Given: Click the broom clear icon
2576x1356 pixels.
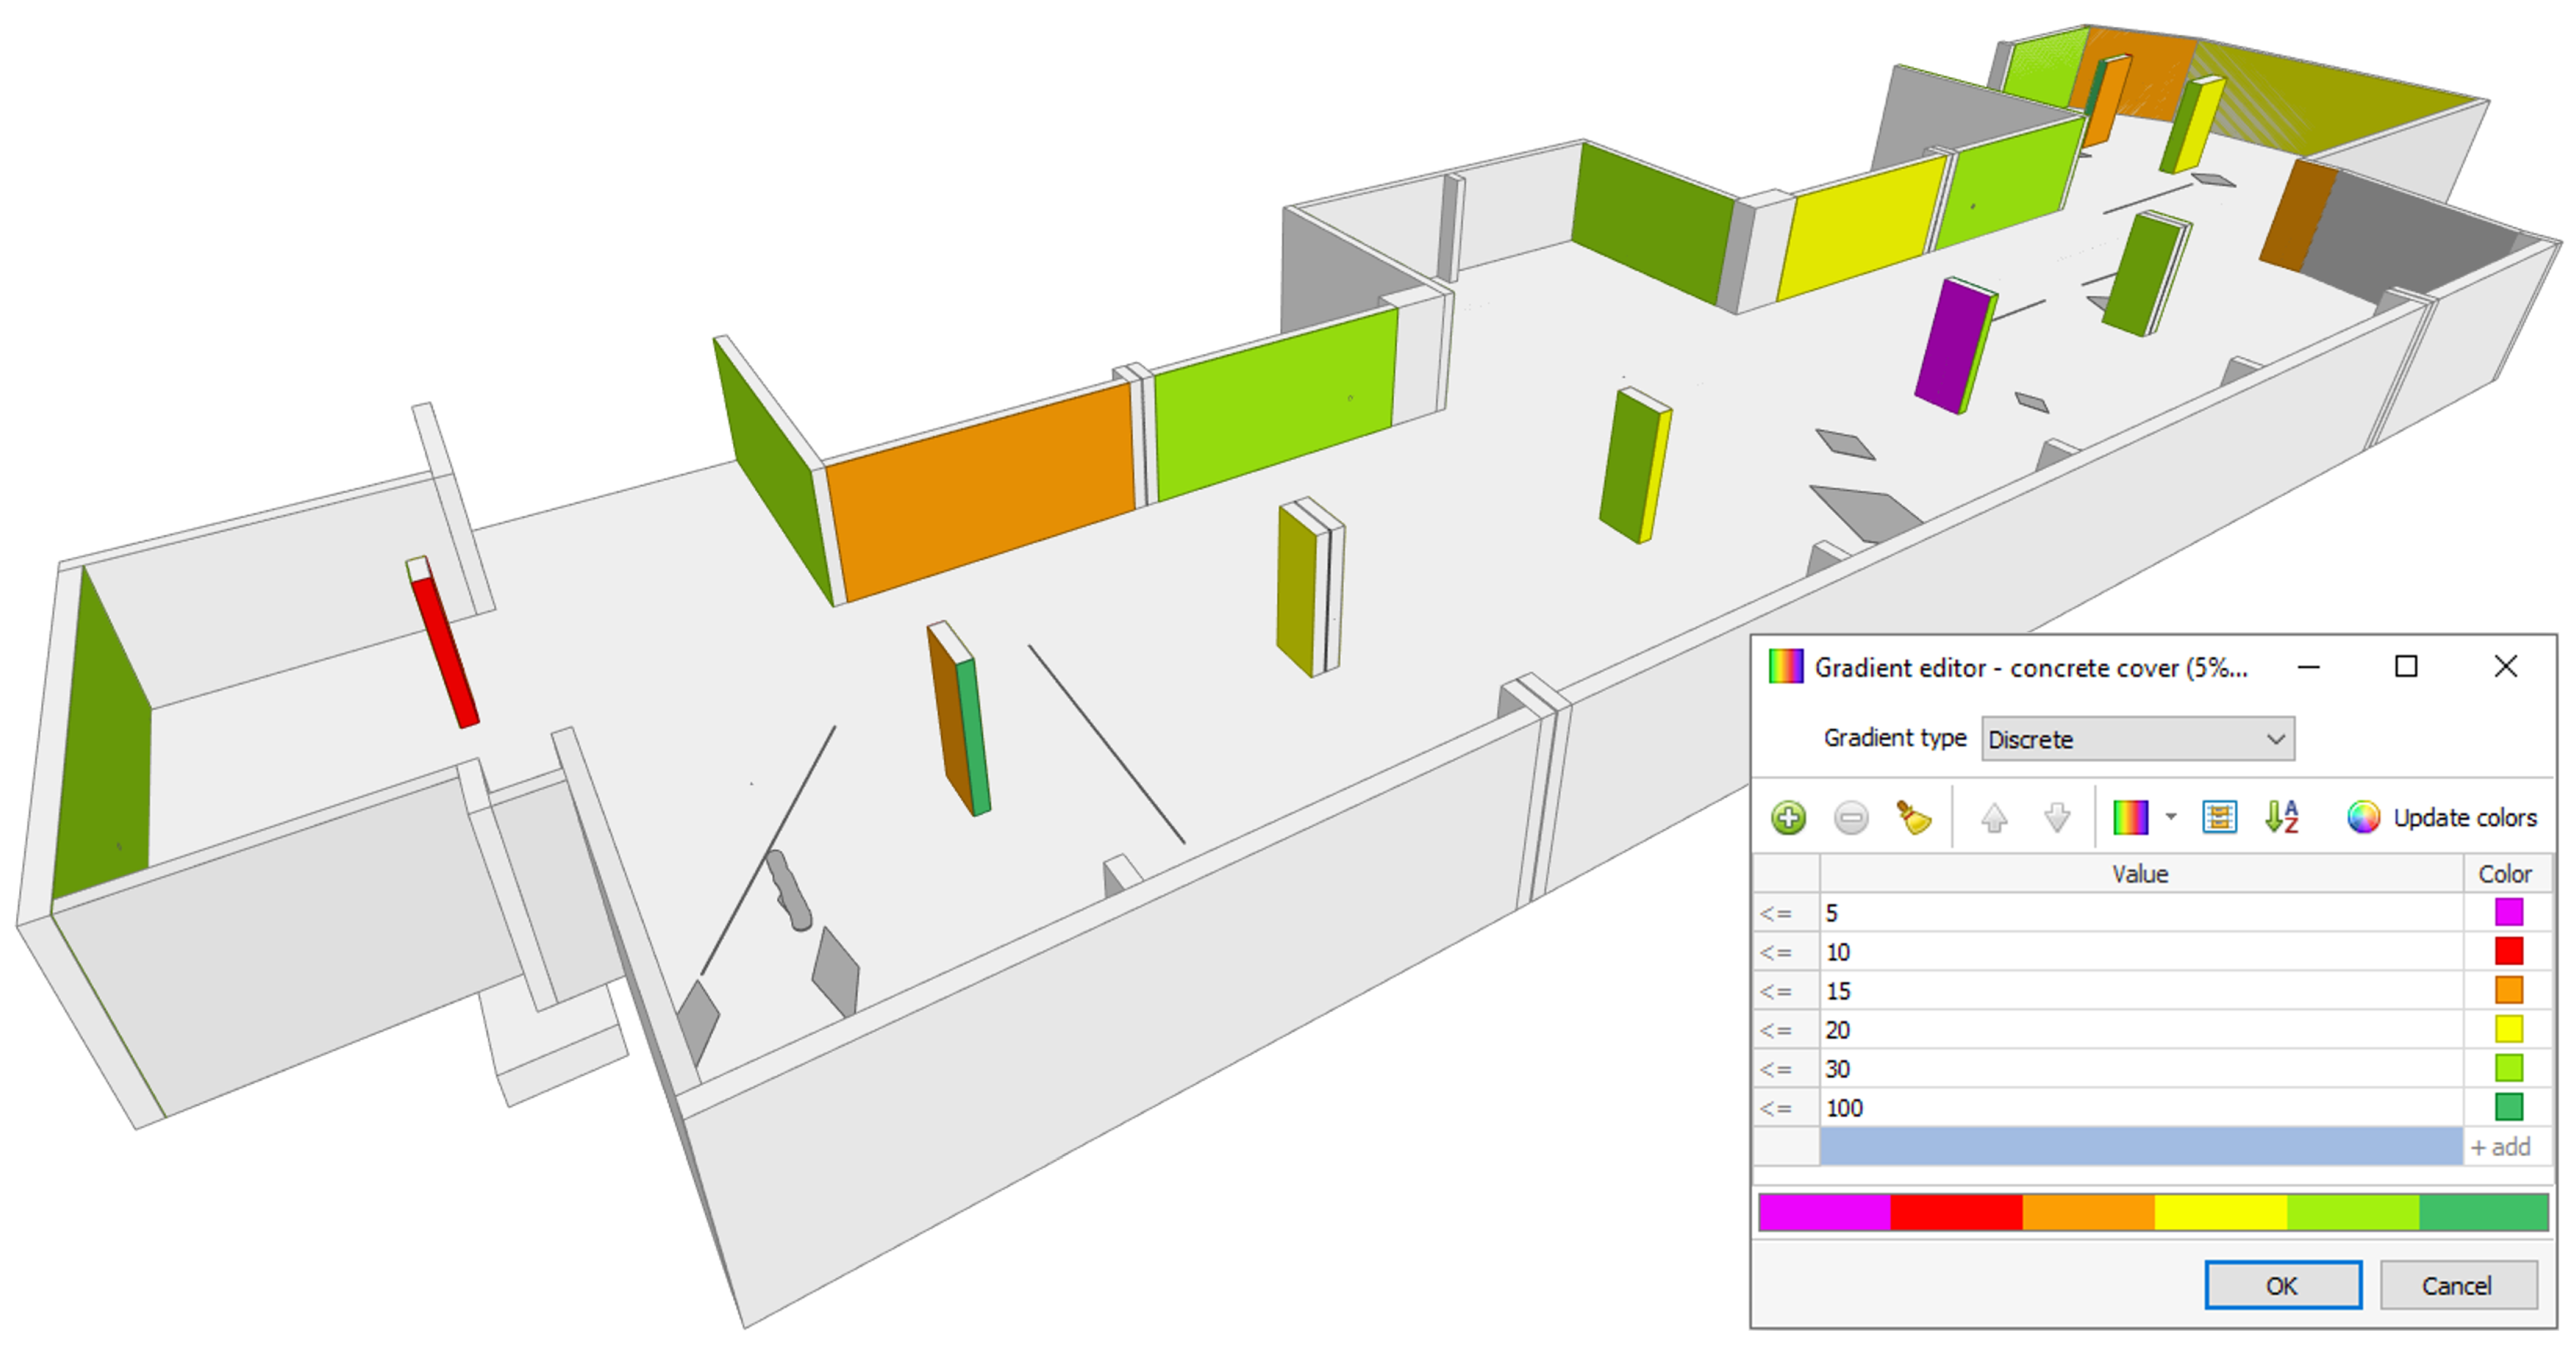Looking at the screenshot, I should 1914,818.
